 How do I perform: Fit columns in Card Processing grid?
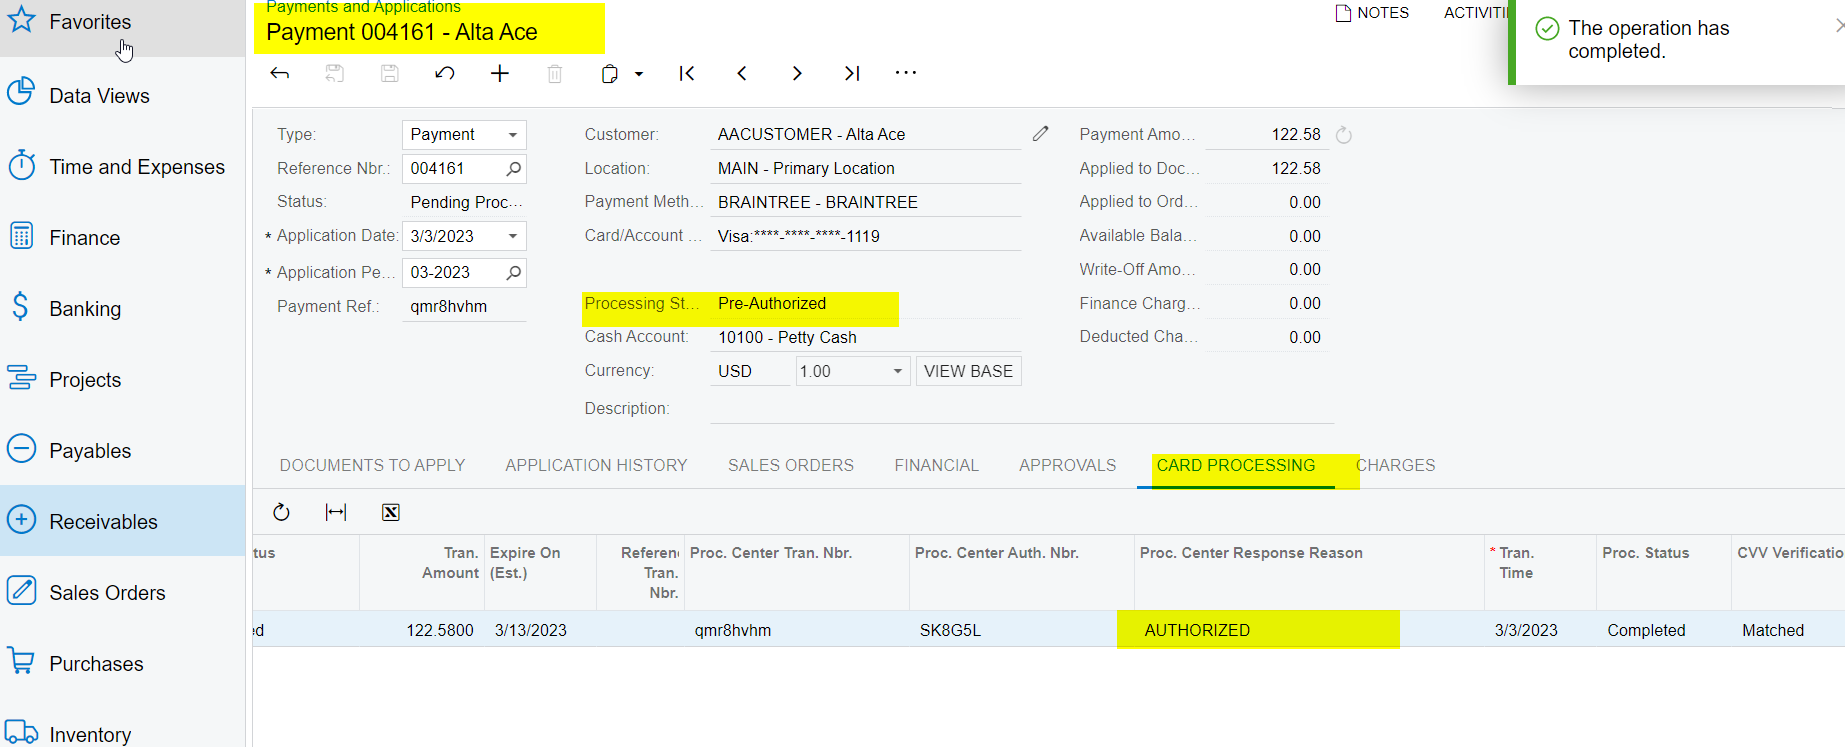point(336,512)
